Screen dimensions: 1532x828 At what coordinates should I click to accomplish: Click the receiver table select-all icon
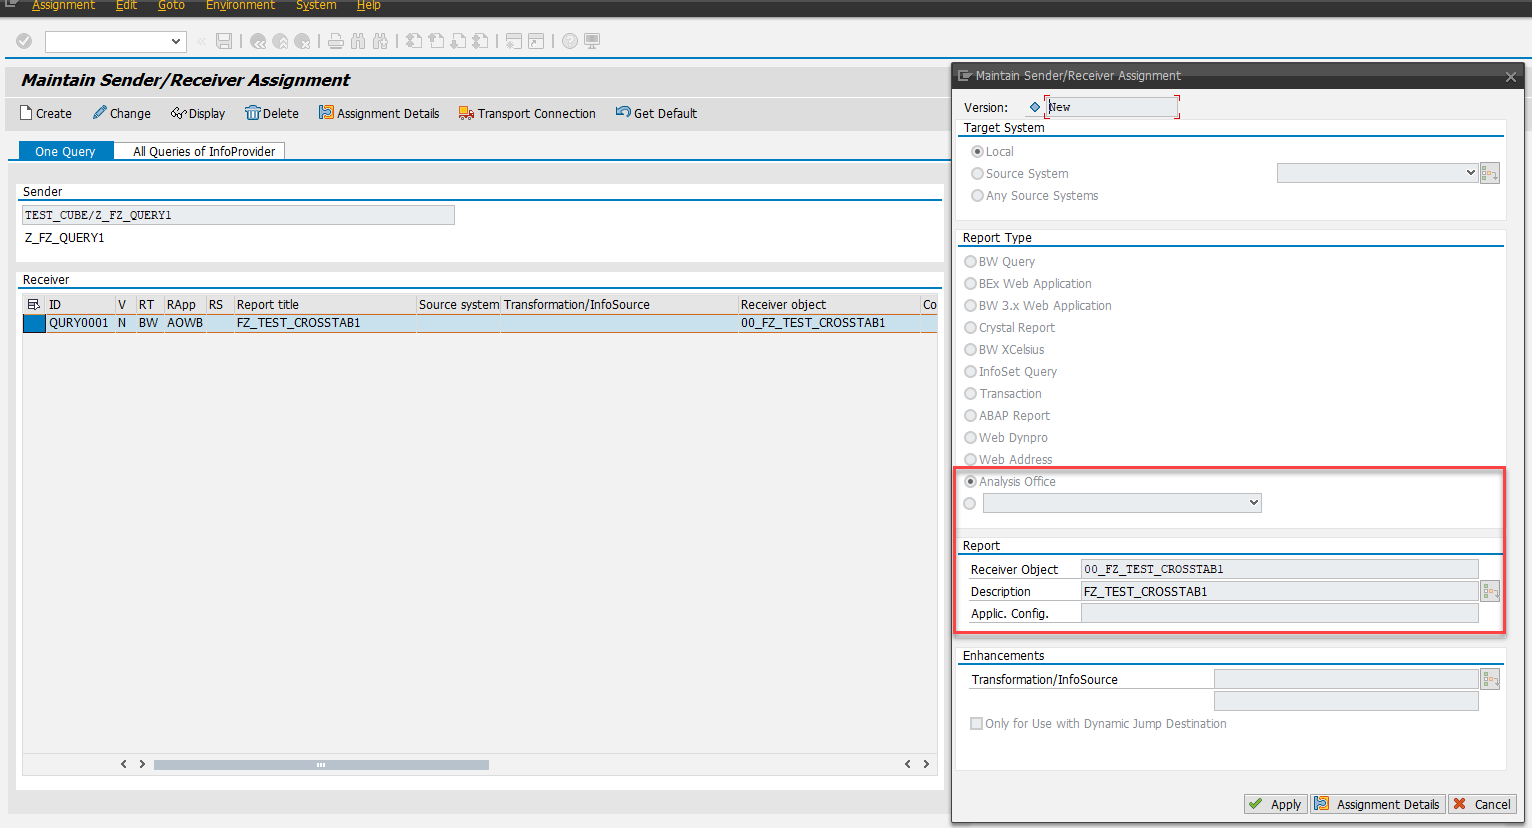click(34, 305)
